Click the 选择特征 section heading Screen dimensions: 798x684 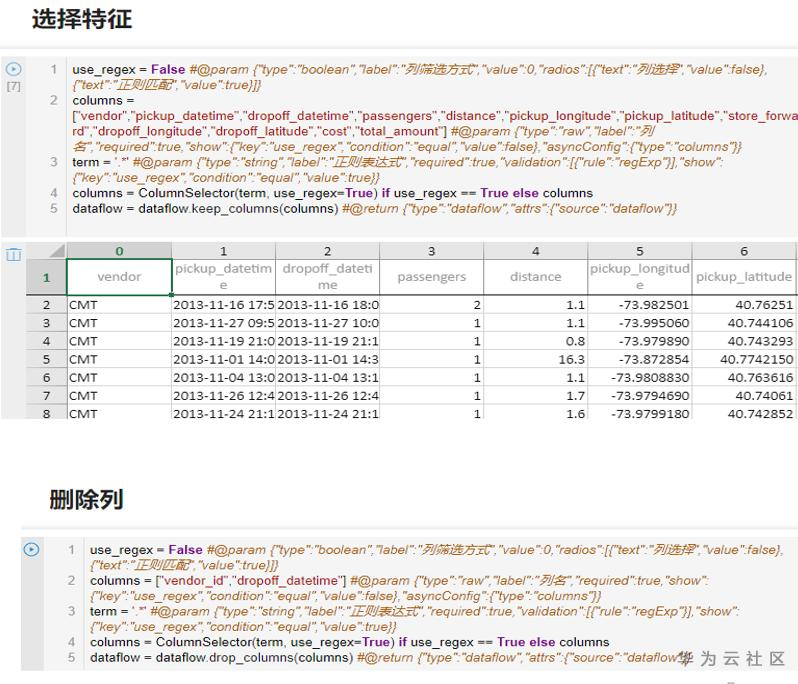[82, 19]
